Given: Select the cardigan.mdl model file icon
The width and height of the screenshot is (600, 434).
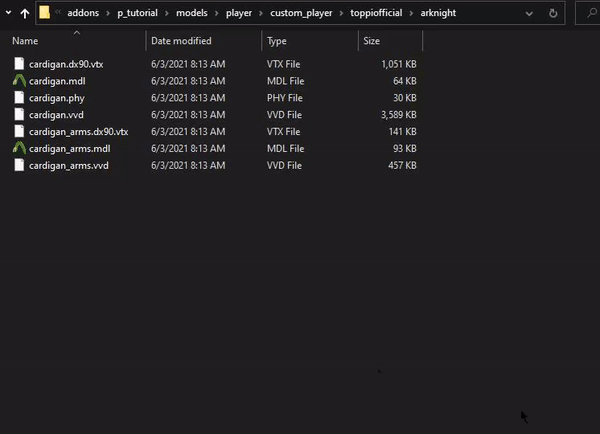Looking at the screenshot, I should click(x=19, y=81).
